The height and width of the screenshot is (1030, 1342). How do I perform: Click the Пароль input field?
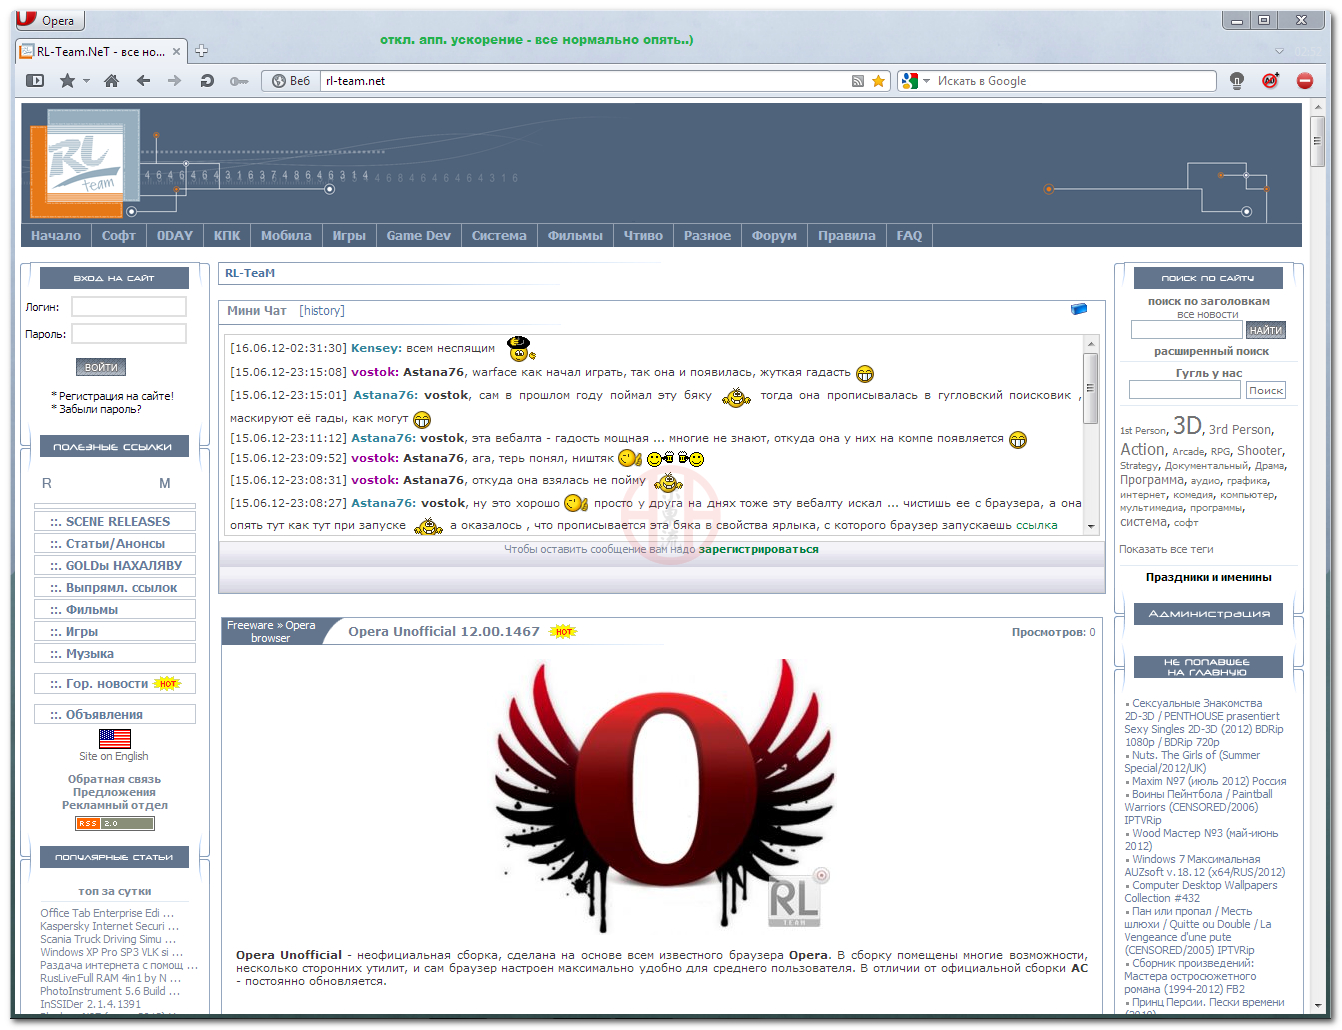129,334
